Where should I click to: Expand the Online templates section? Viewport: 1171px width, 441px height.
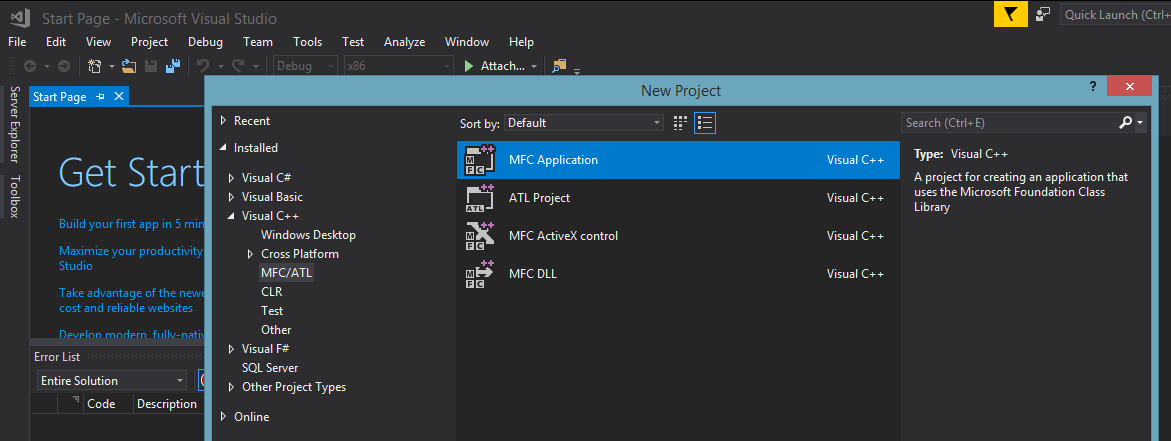223,416
